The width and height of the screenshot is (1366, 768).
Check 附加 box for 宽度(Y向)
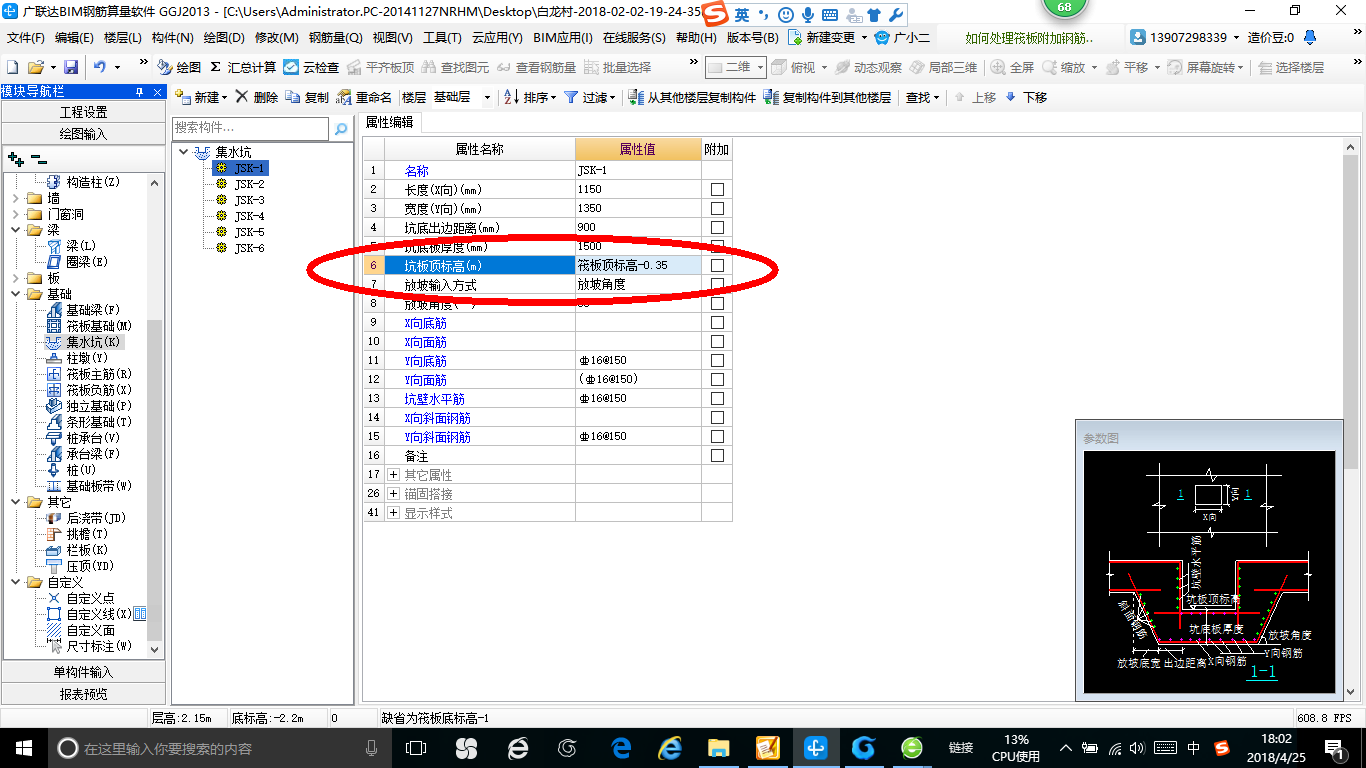[717, 208]
